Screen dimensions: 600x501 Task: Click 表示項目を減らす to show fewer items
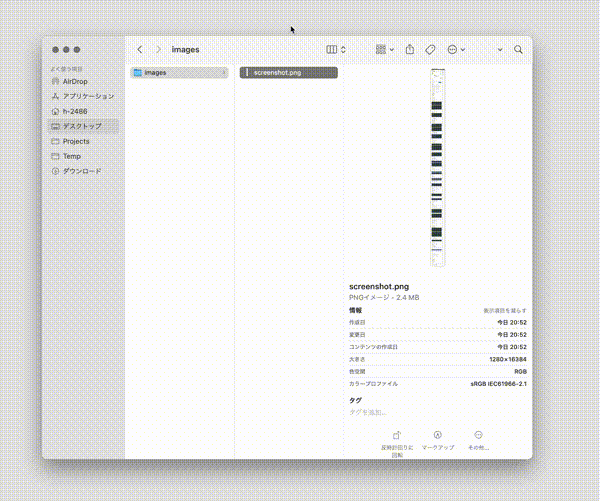505,311
